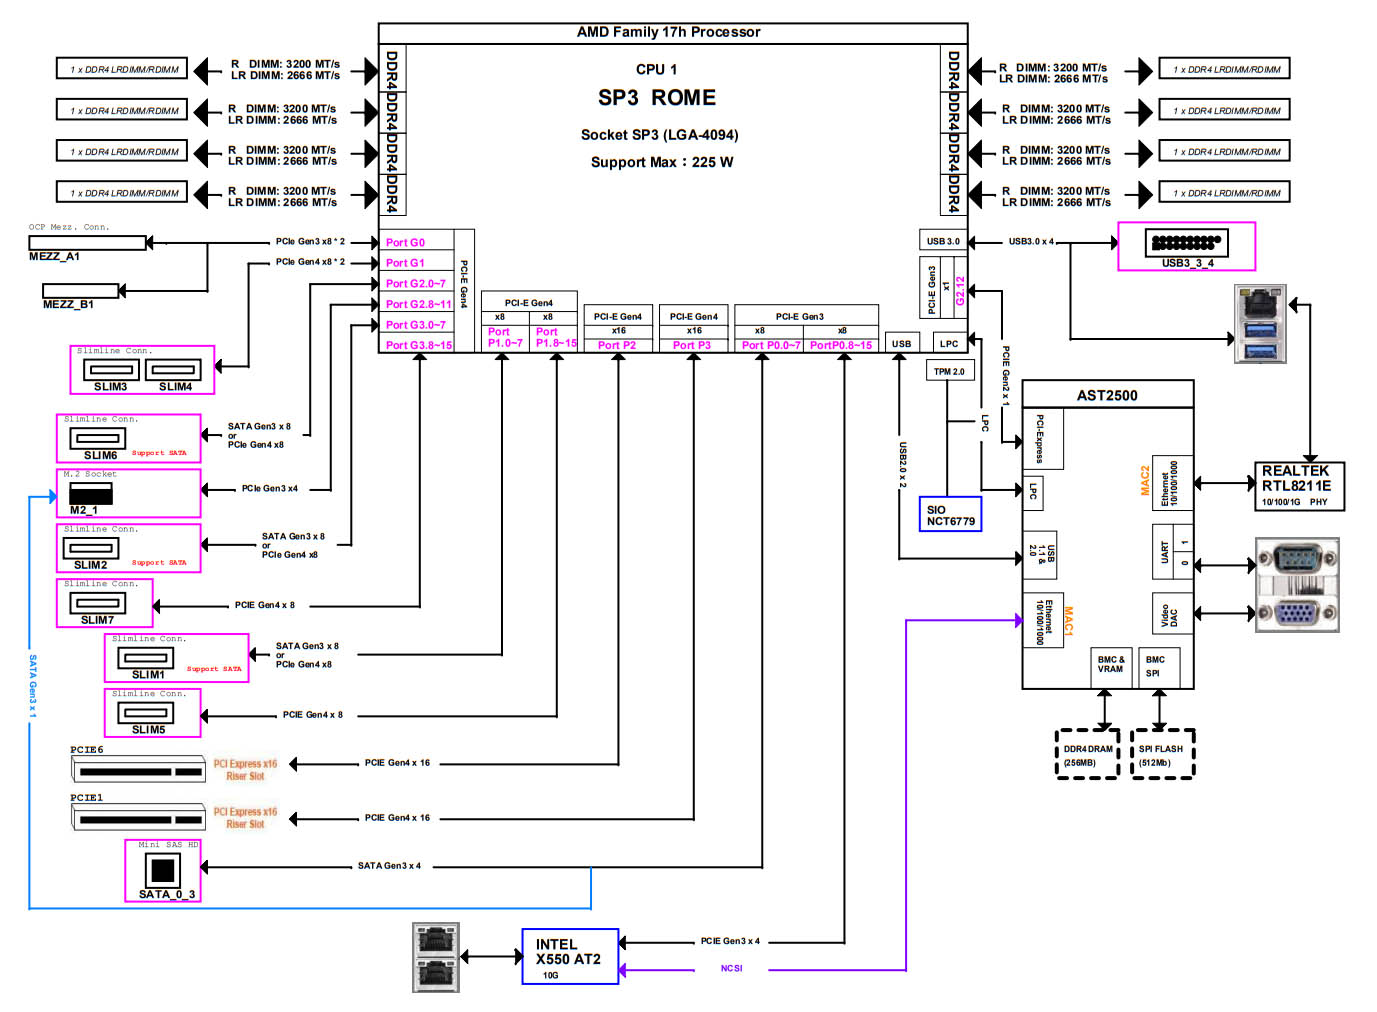1377x1012 pixels.
Task: Select the 'Port G0' label
Action: (x=405, y=243)
